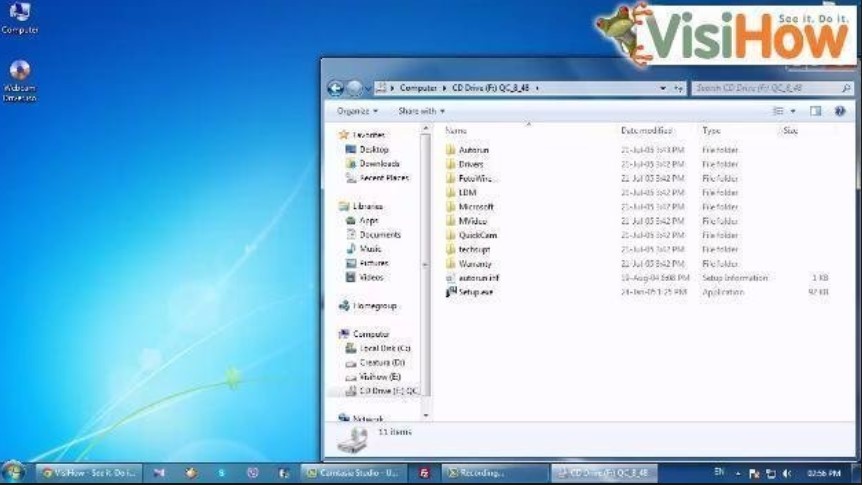Click Libraries in the navigation pane

361,206
